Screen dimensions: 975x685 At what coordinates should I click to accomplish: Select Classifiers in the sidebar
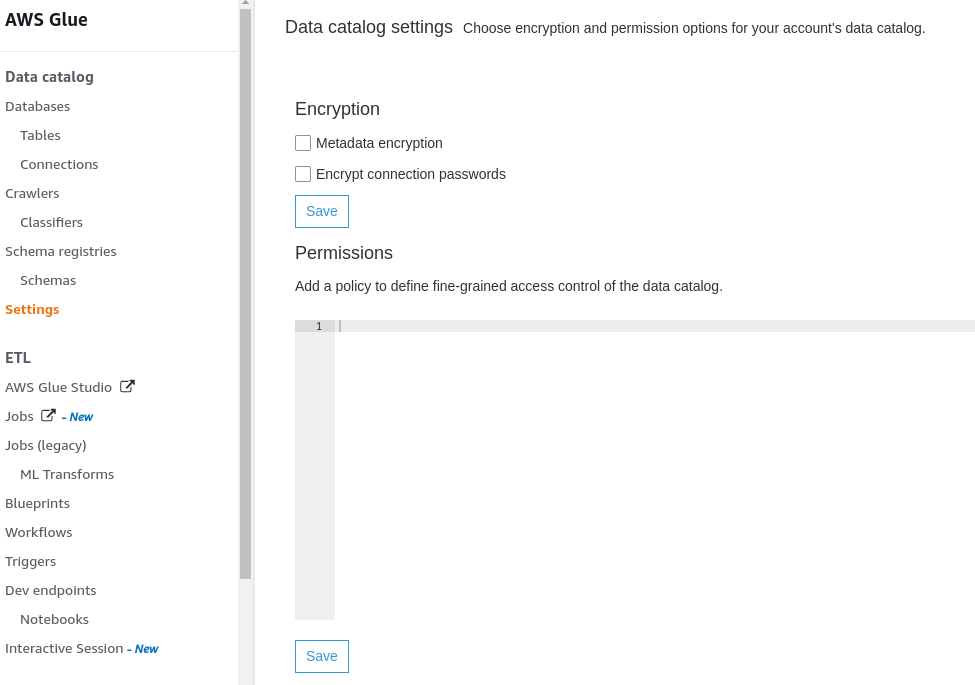51,222
